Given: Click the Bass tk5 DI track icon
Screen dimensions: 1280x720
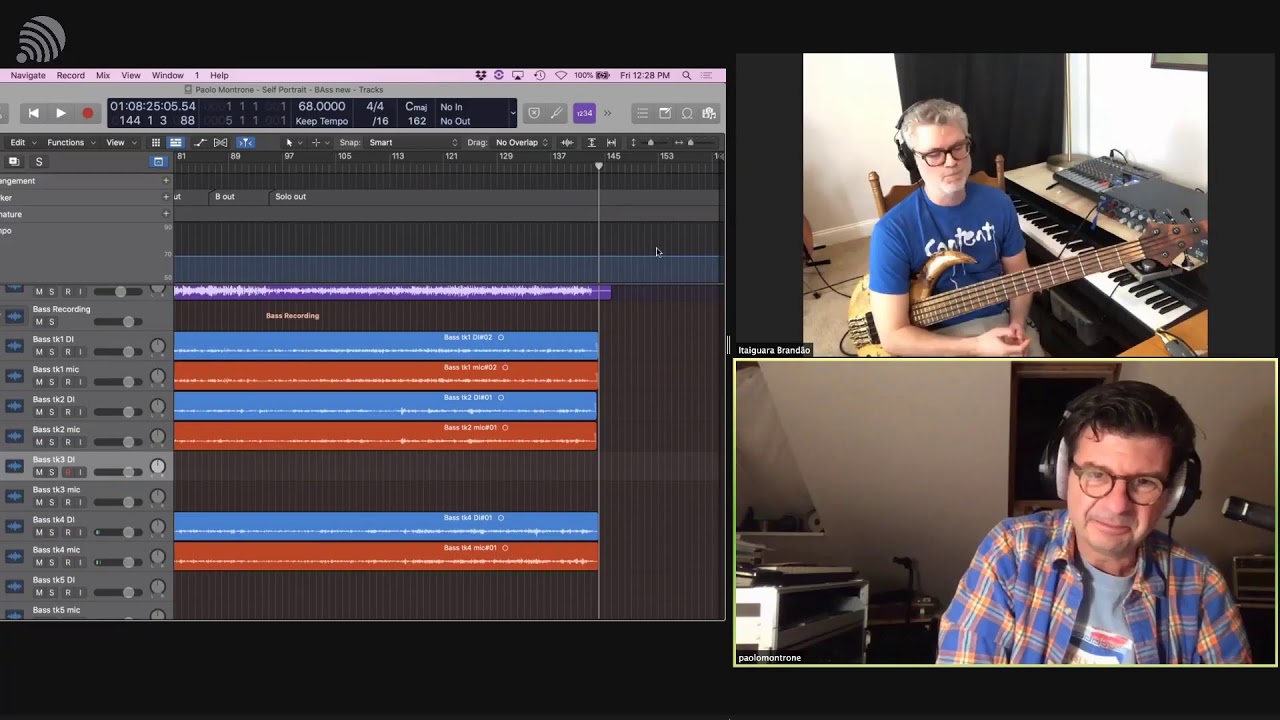Looking at the screenshot, I should 14,587.
